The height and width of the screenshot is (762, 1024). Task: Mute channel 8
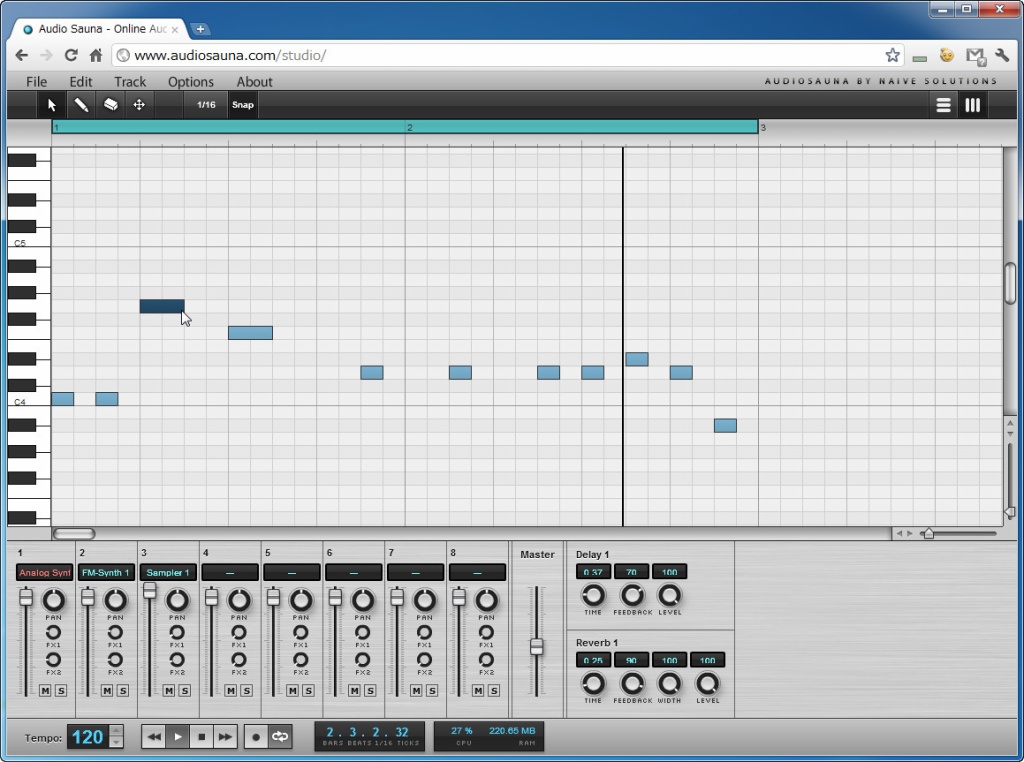[x=478, y=690]
